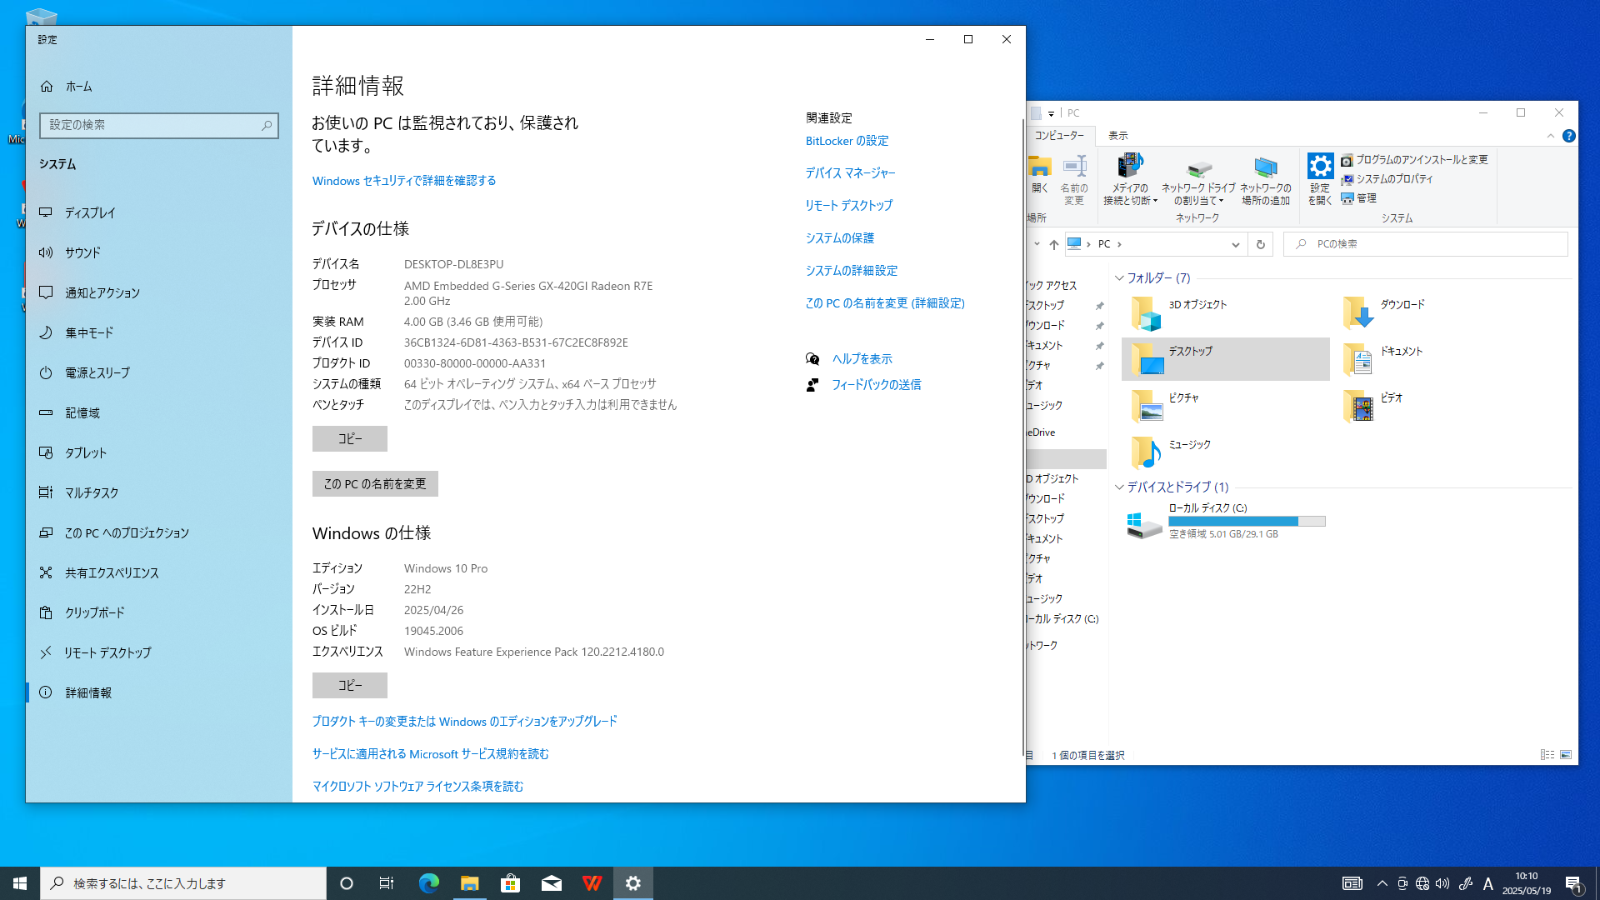Open the BitLocker の設定 link
The width and height of the screenshot is (1600, 900).
tap(847, 141)
